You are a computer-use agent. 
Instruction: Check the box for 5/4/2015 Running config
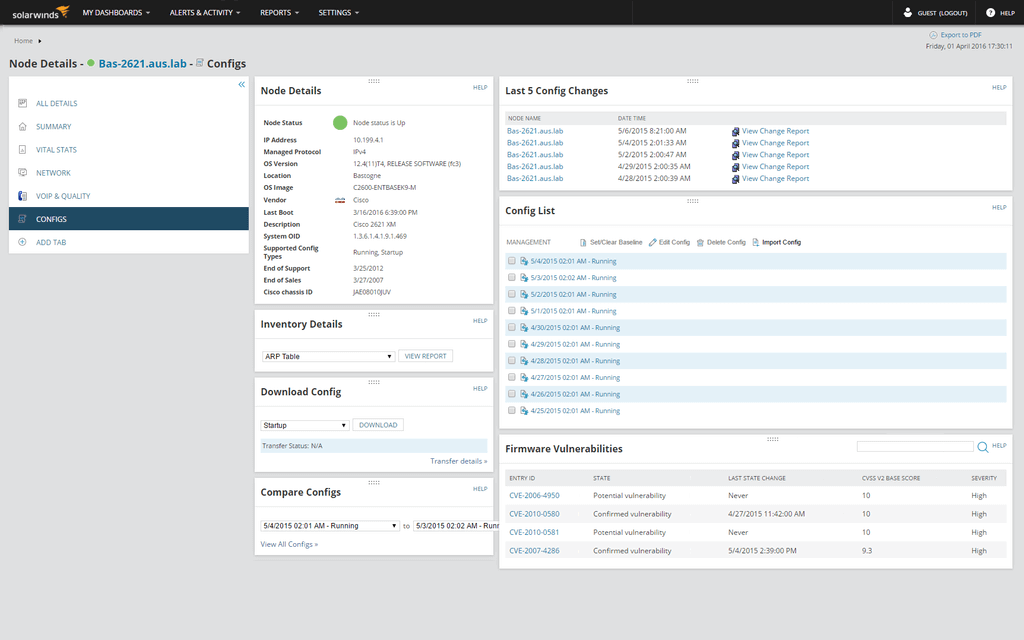(511, 261)
